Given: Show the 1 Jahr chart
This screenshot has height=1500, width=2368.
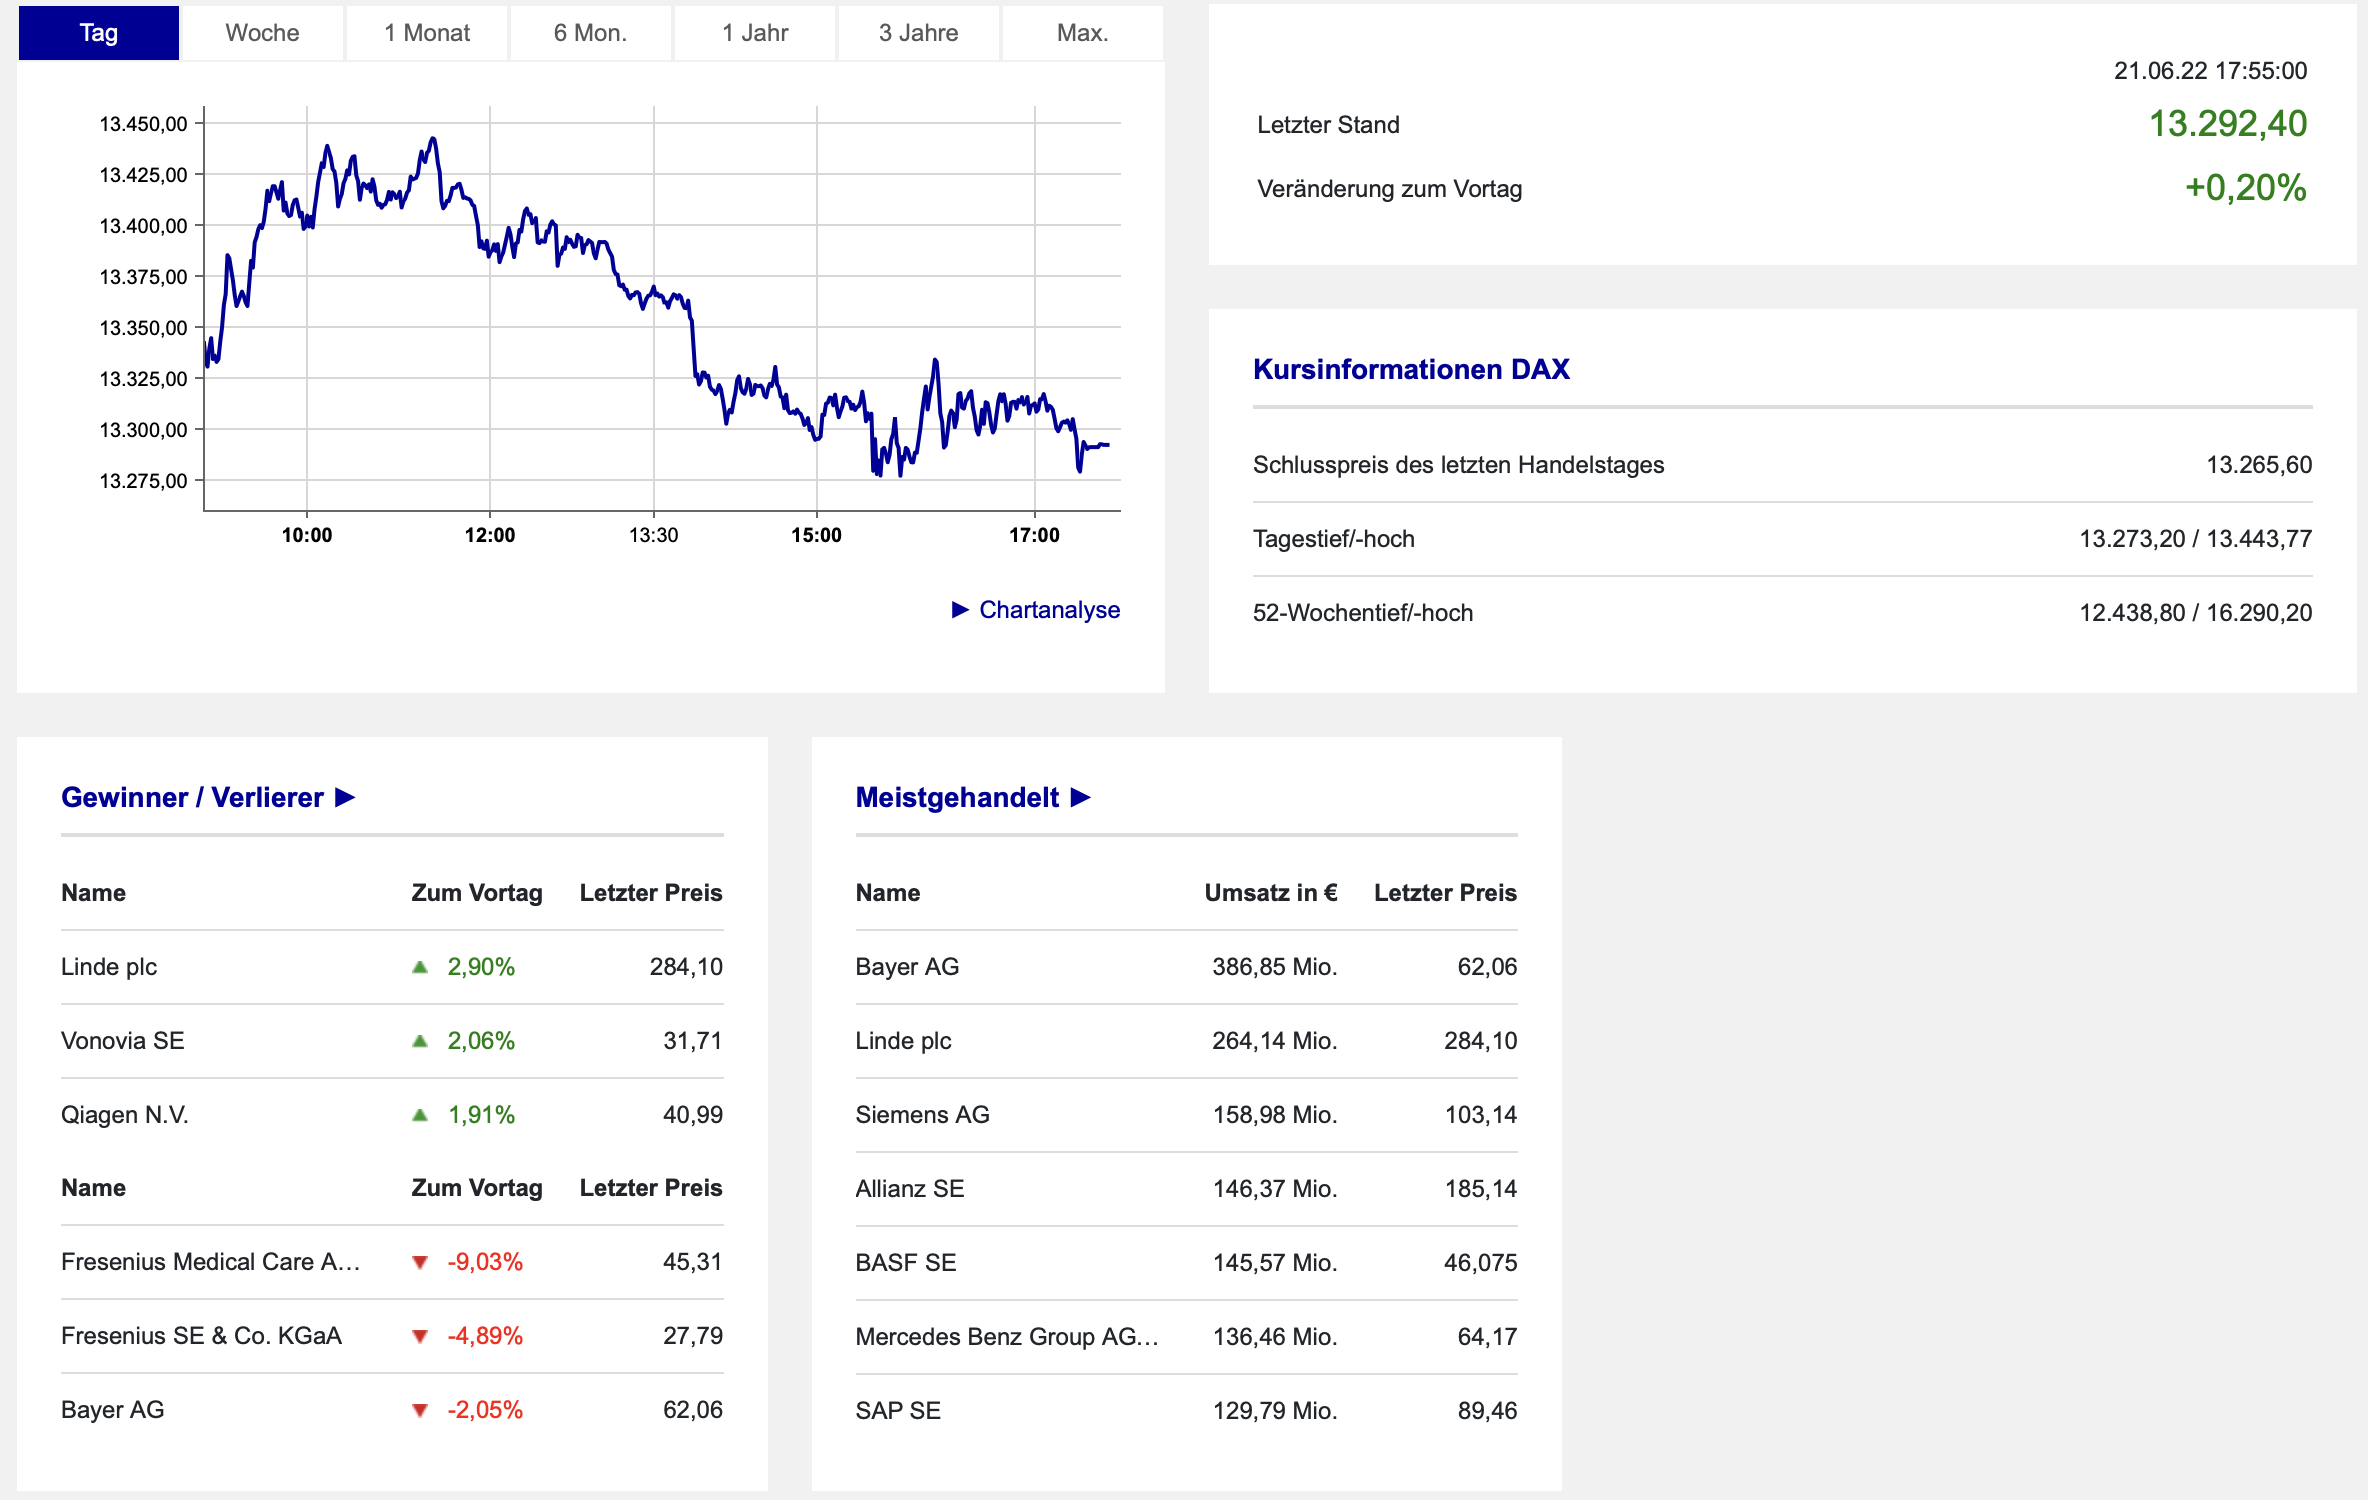Looking at the screenshot, I should click(x=755, y=33).
